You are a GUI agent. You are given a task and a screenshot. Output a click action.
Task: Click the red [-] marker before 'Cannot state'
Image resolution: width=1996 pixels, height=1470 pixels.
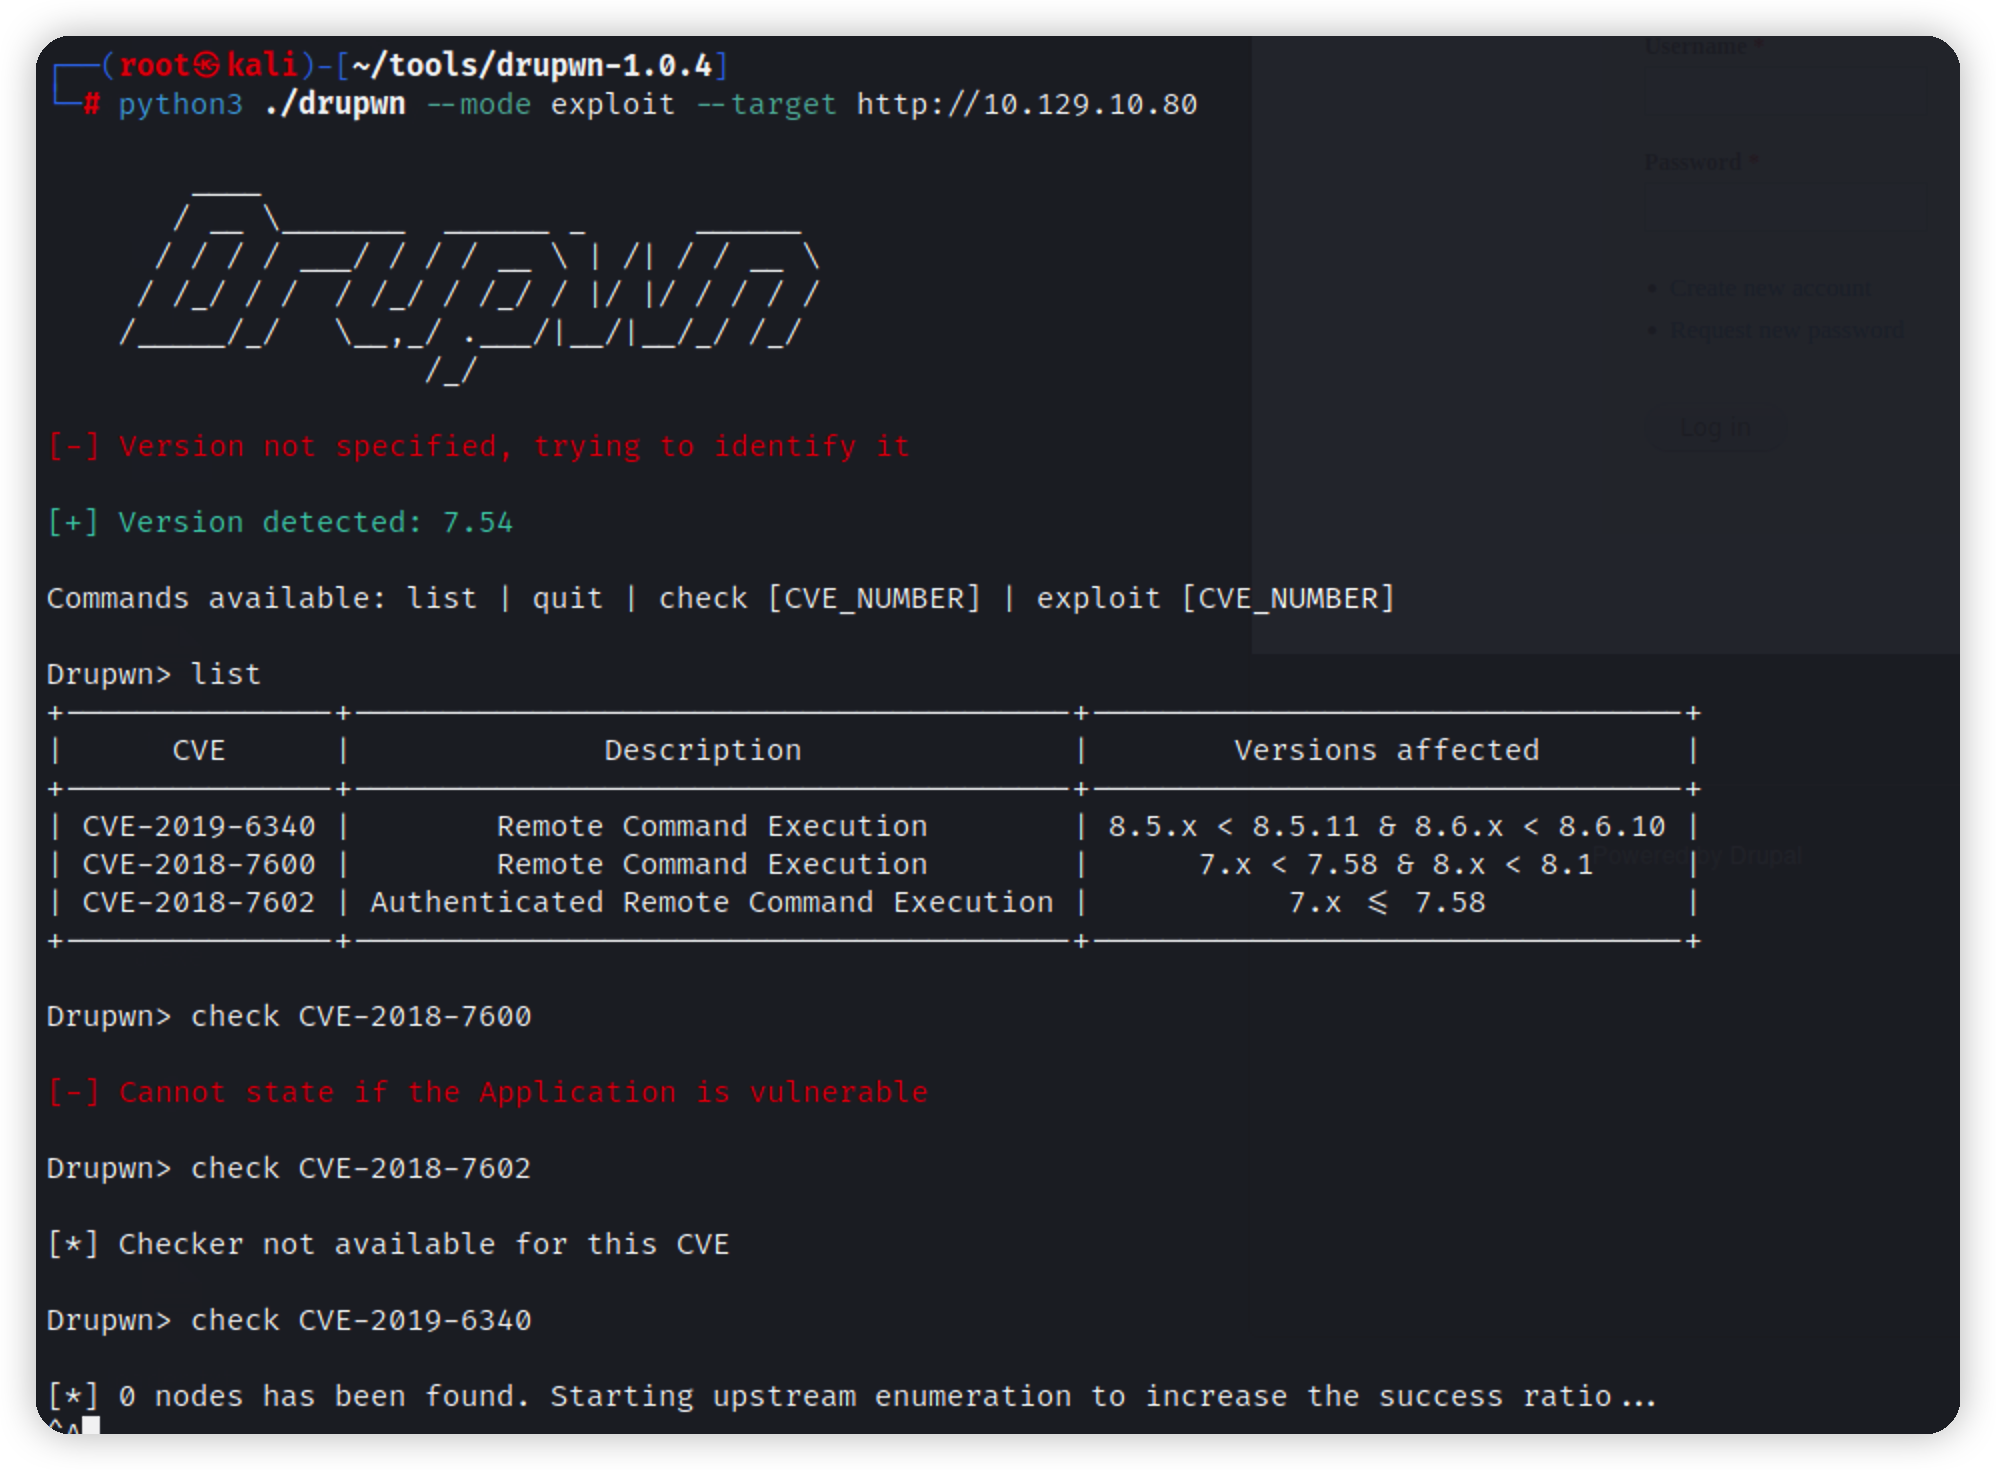(73, 1092)
